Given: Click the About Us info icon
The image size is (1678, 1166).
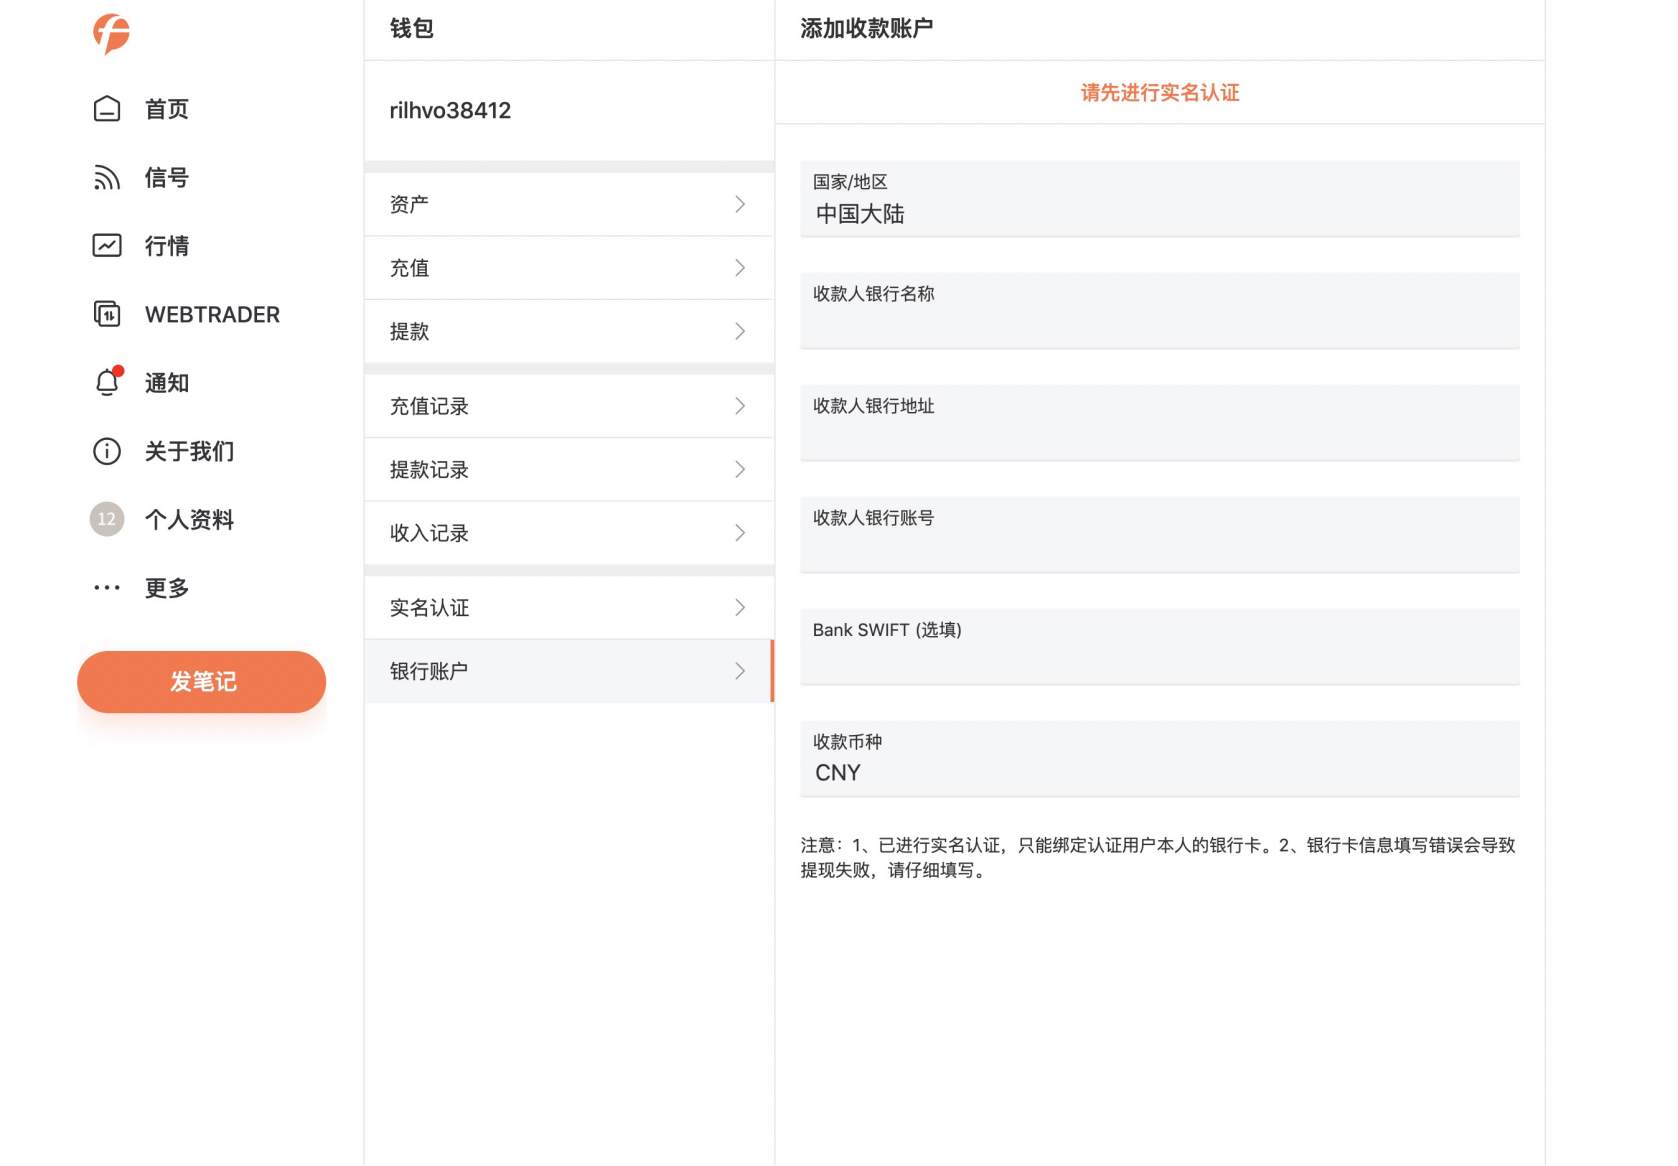Looking at the screenshot, I should [x=107, y=451].
